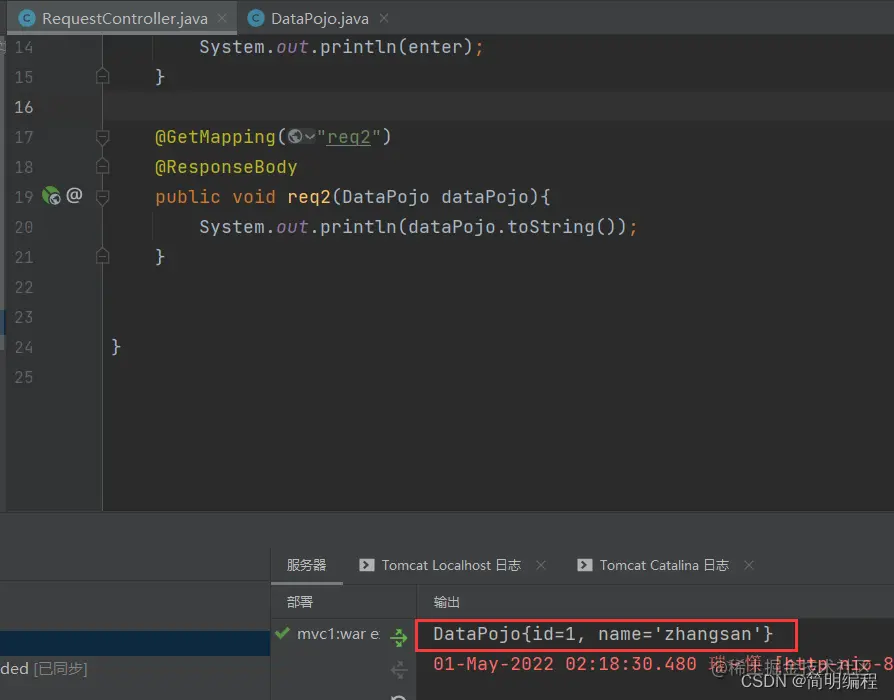Click the DataPojo{id=1, name='zhangsan'} output line
The width and height of the screenshot is (894, 700).
pyautogui.click(x=603, y=634)
